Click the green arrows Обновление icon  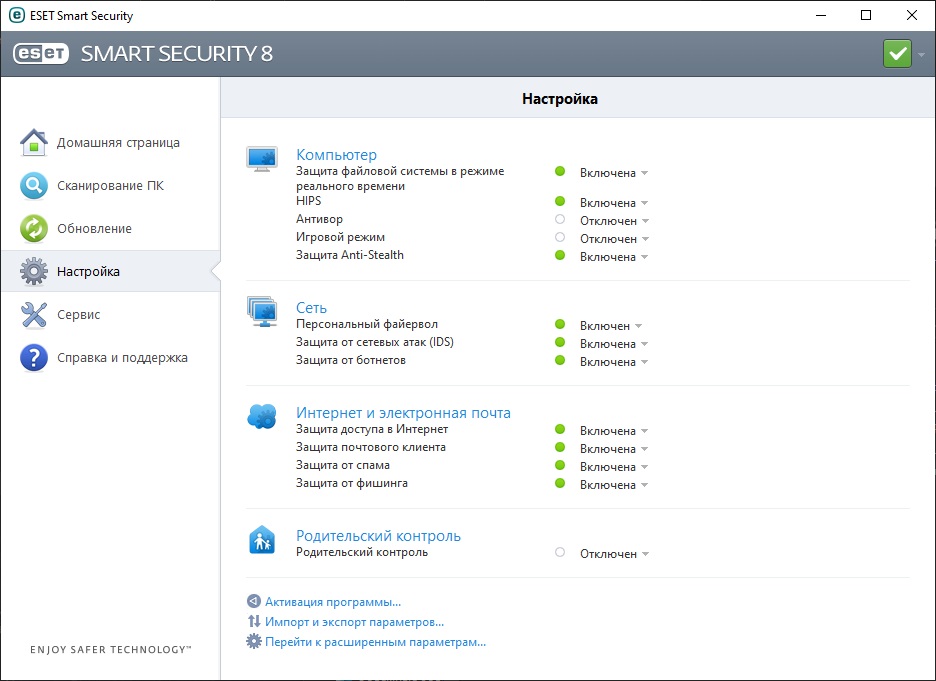34,229
